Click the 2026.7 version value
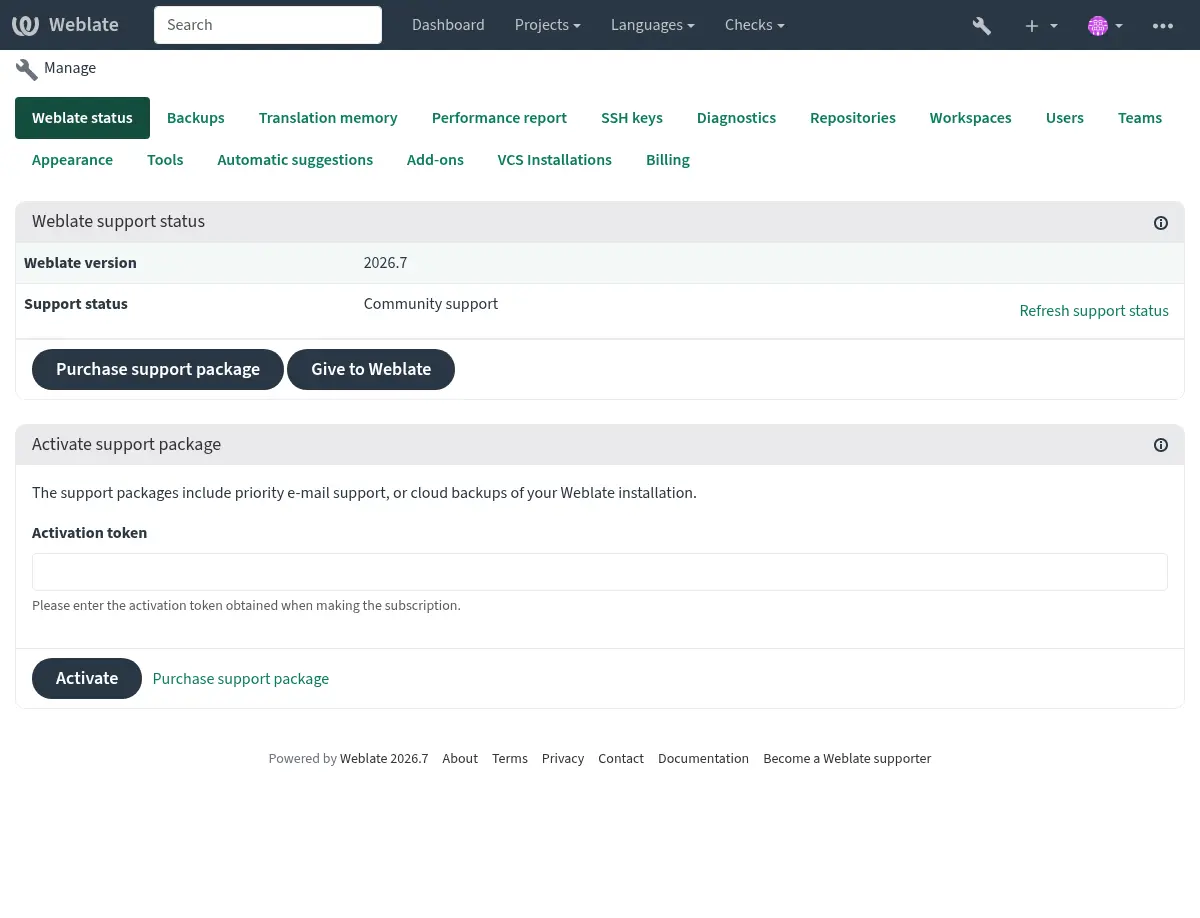The height and width of the screenshot is (918, 1200). 385,263
